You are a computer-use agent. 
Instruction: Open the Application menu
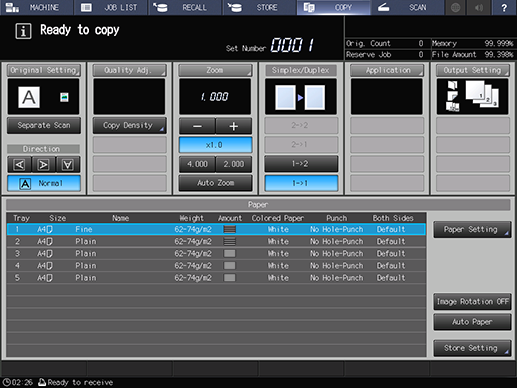387,70
